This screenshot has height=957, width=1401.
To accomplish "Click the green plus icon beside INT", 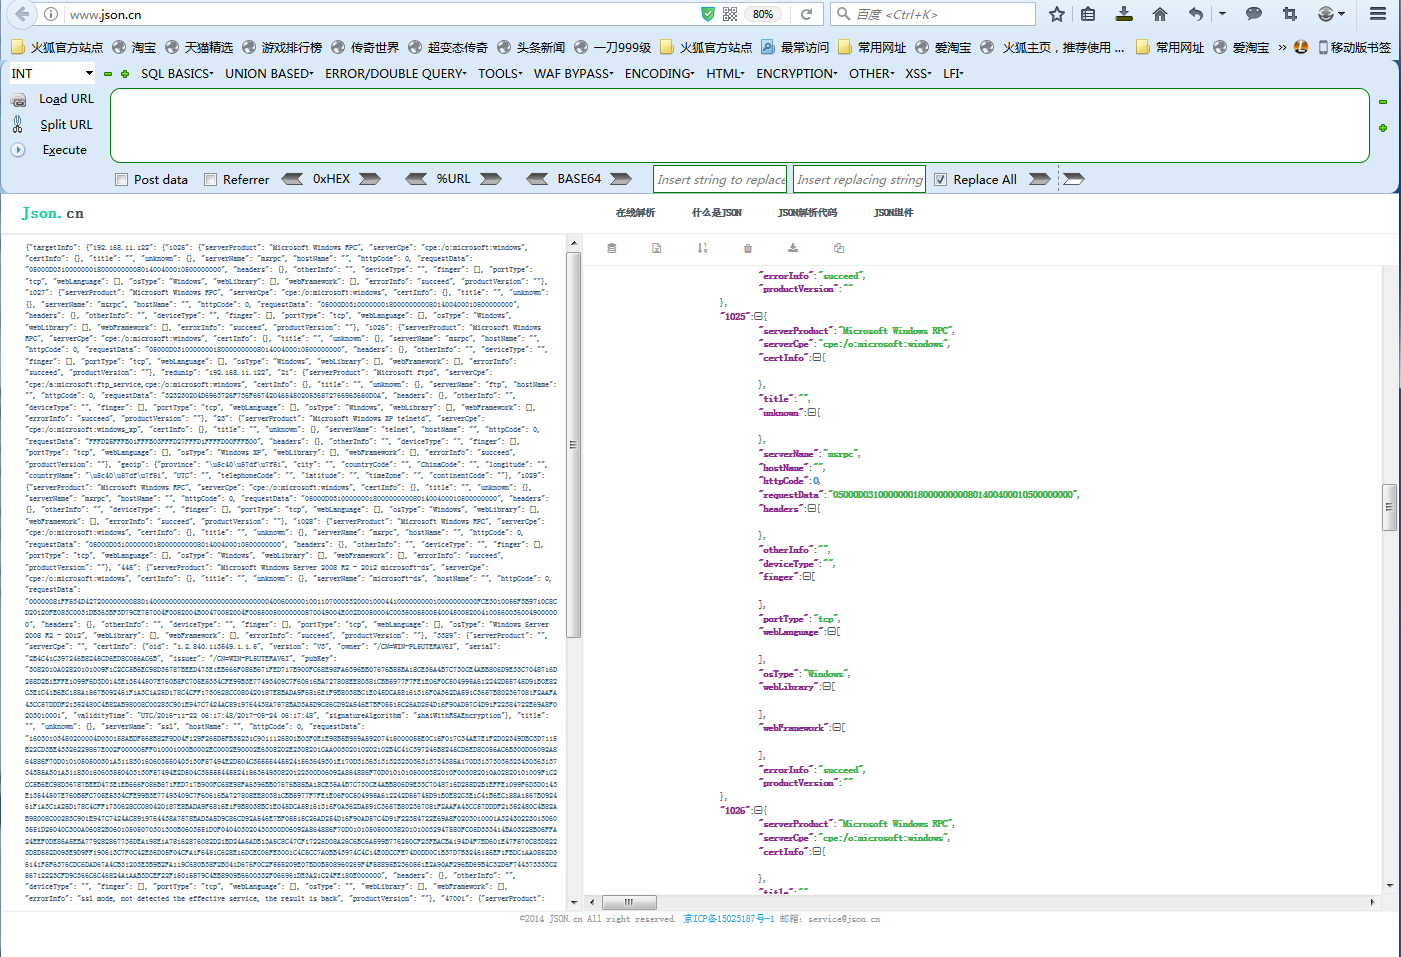I will pos(125,73).
